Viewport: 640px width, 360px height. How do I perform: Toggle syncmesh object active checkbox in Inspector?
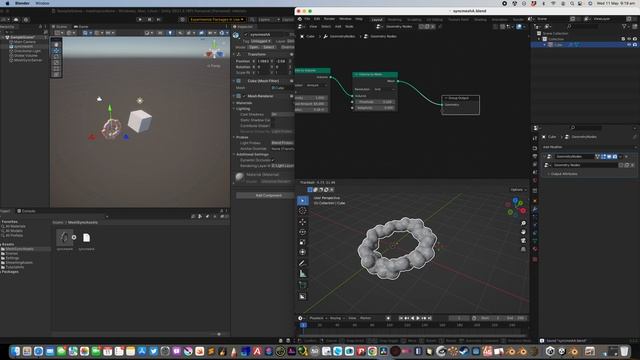[x=246, y=35]
